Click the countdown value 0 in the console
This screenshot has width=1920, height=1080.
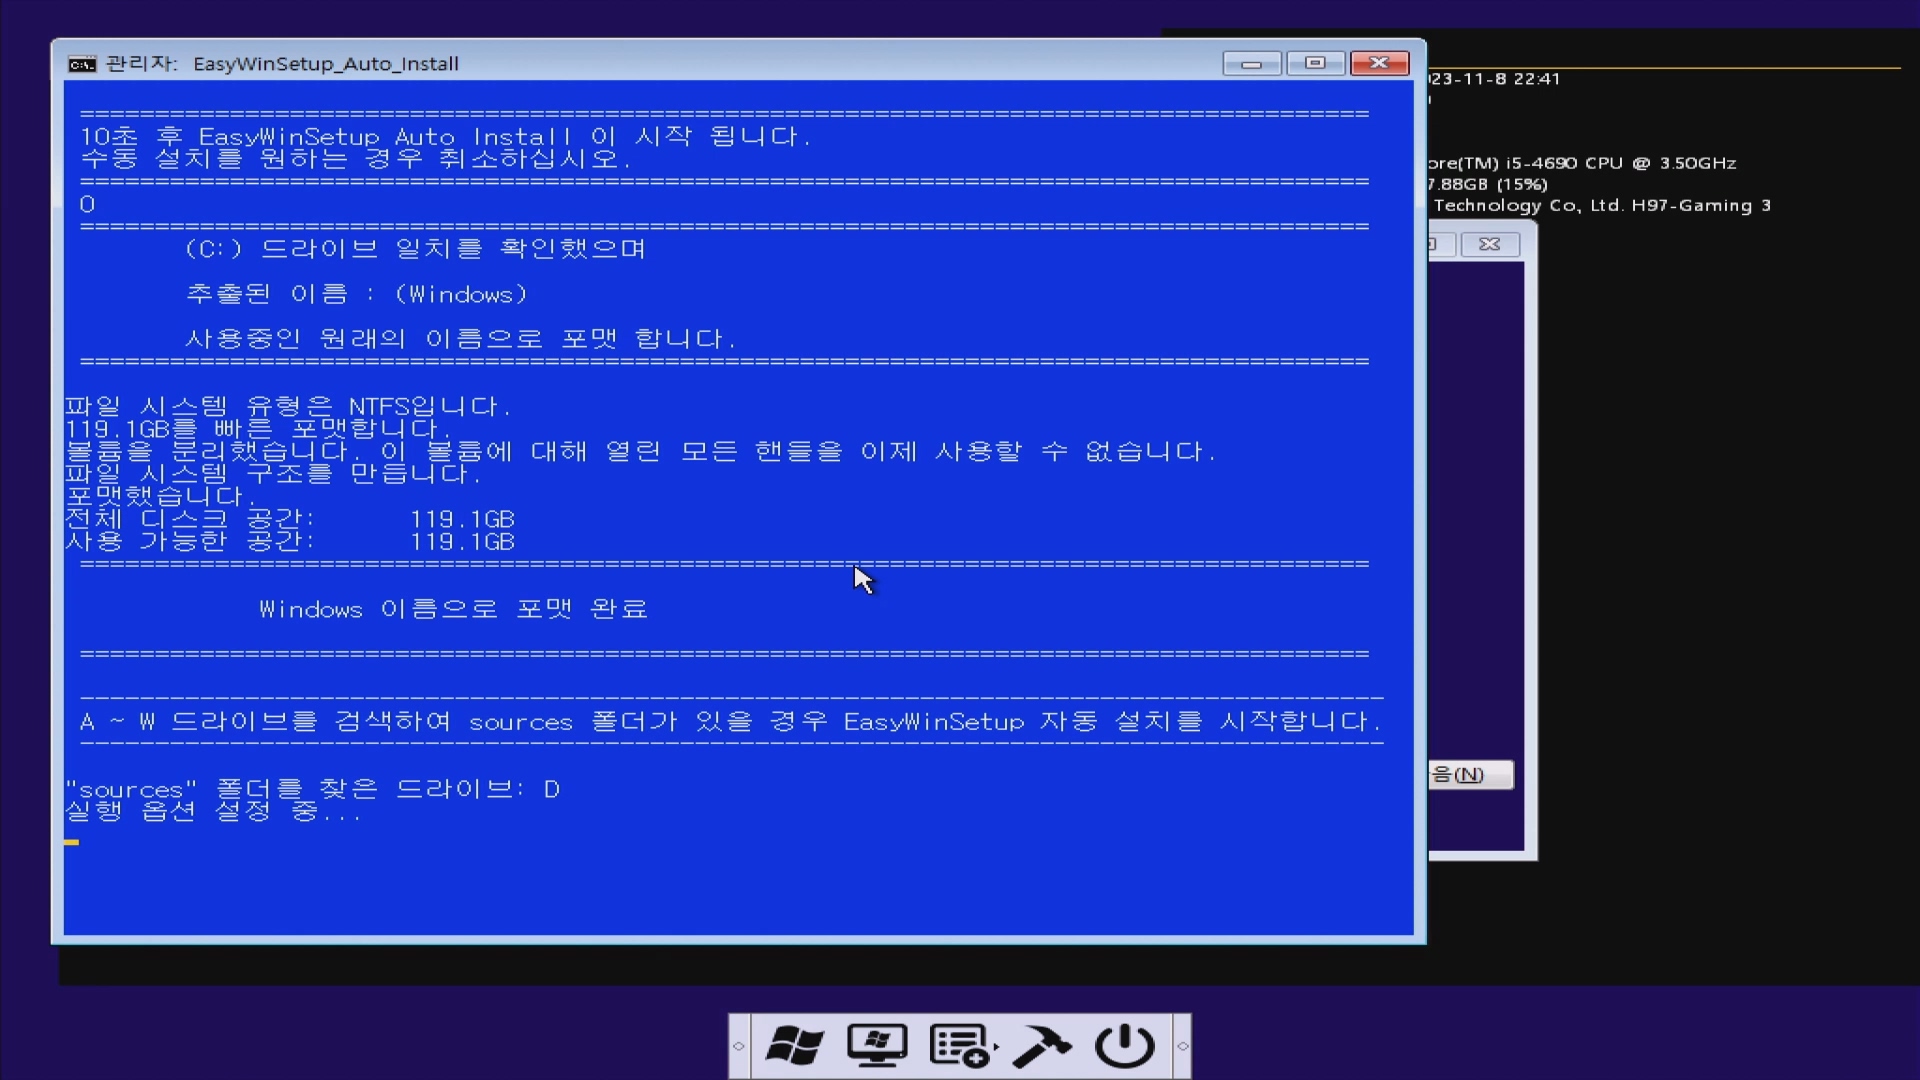88,204
